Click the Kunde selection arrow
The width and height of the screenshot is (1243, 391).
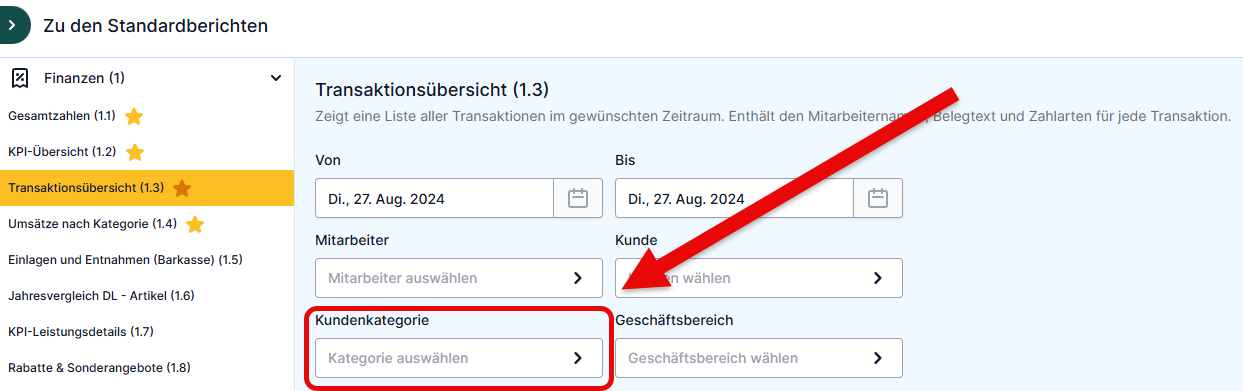coord(877,278)
